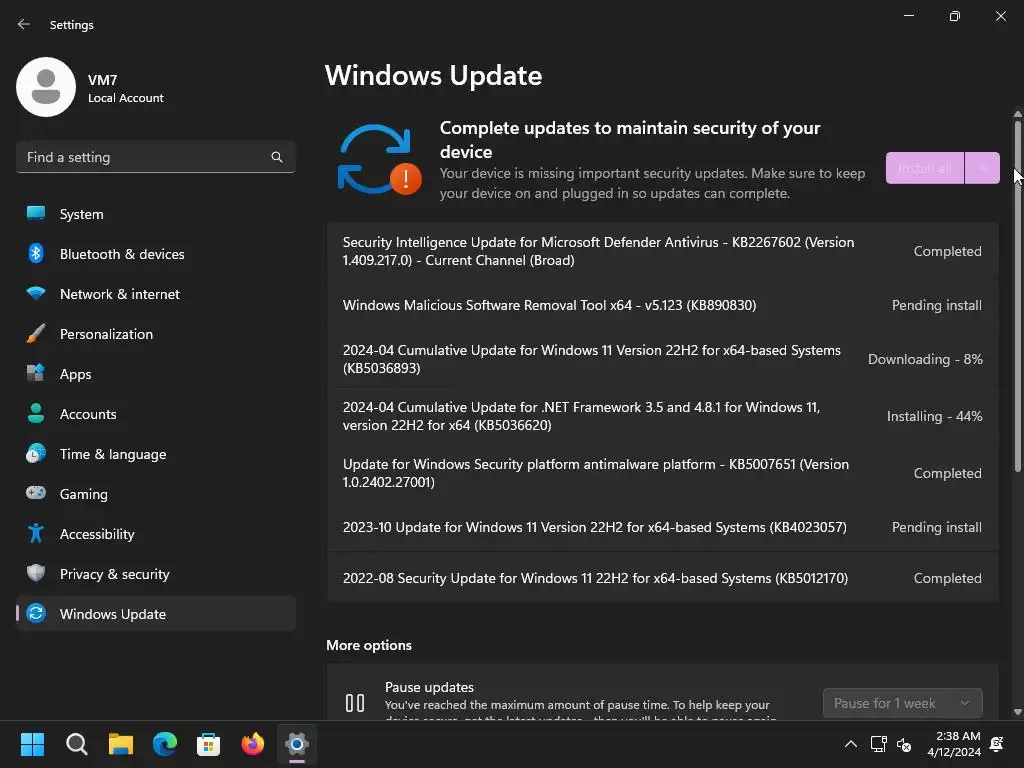The width and height of the screenshot is (1024, 768).
Task: Launch Firefox from taskbar
Action: pos(253,744)
